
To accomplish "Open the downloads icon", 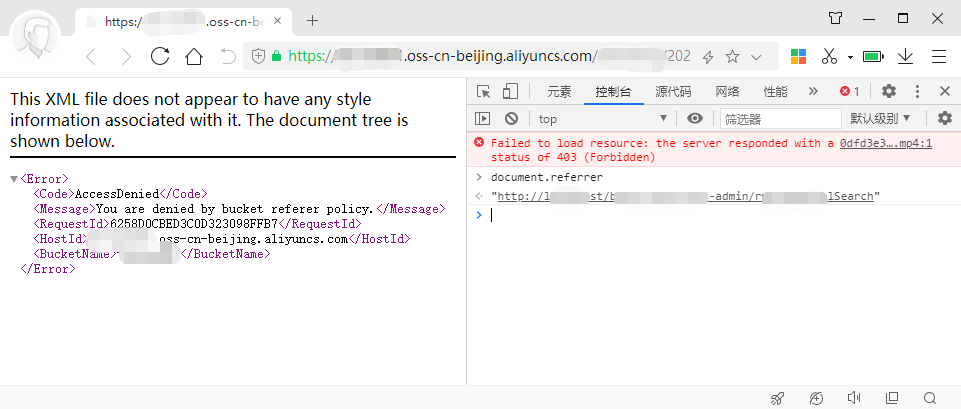I will [x=905, y=57].
